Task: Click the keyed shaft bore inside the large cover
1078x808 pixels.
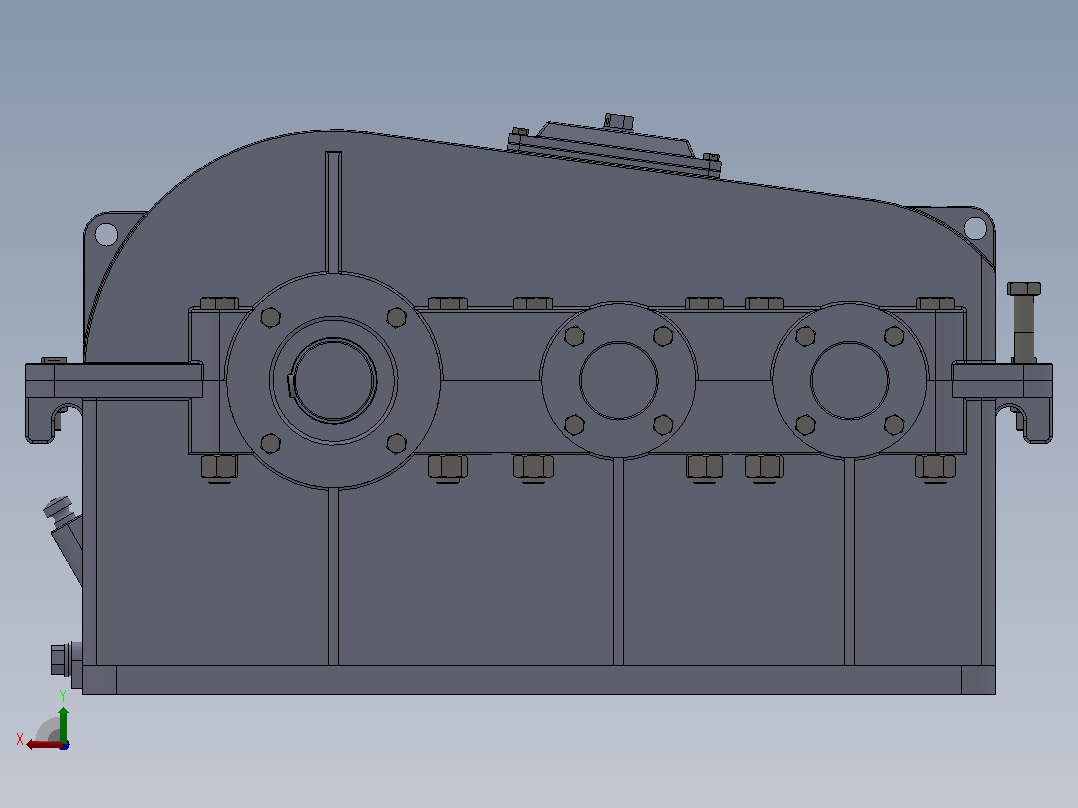Action: pyautogui.click(x=333, y=380)
